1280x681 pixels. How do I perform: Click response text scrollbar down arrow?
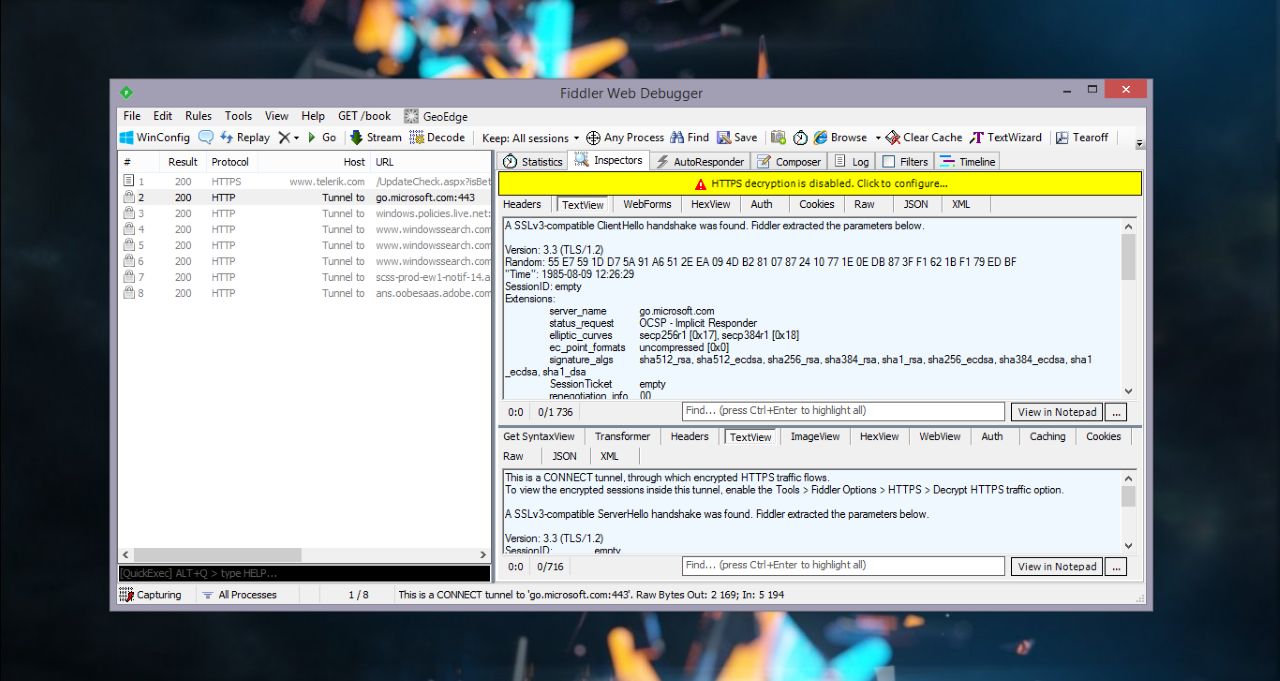tap(1129, 546)
